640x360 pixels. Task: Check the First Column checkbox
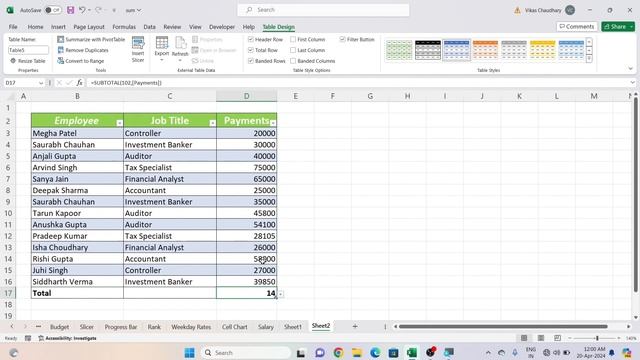(x=293, y=39)
